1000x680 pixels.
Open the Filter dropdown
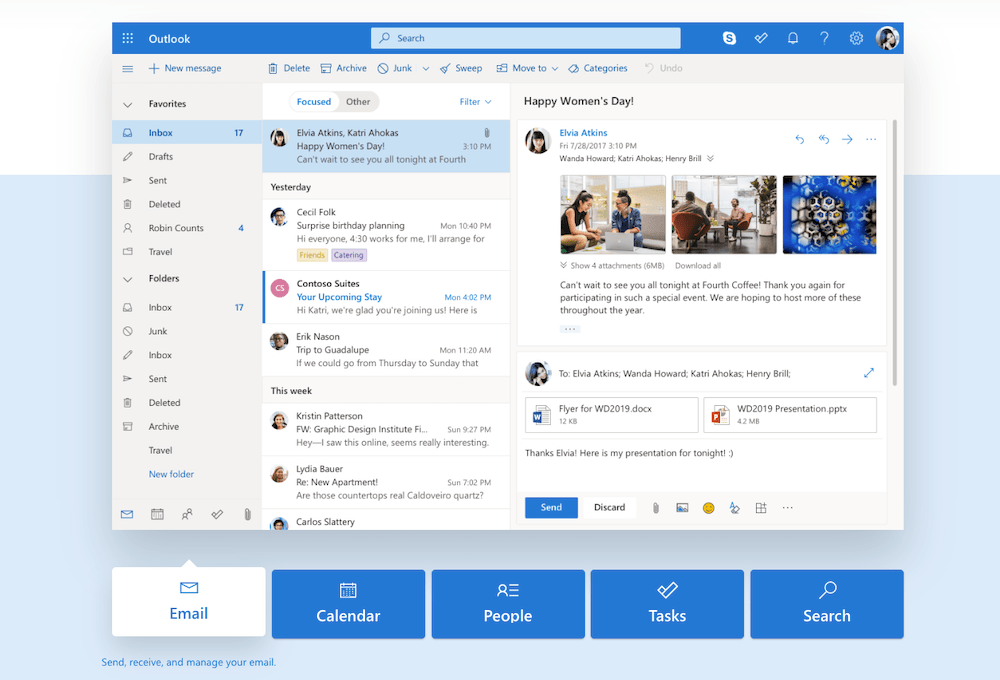(475, 102)
